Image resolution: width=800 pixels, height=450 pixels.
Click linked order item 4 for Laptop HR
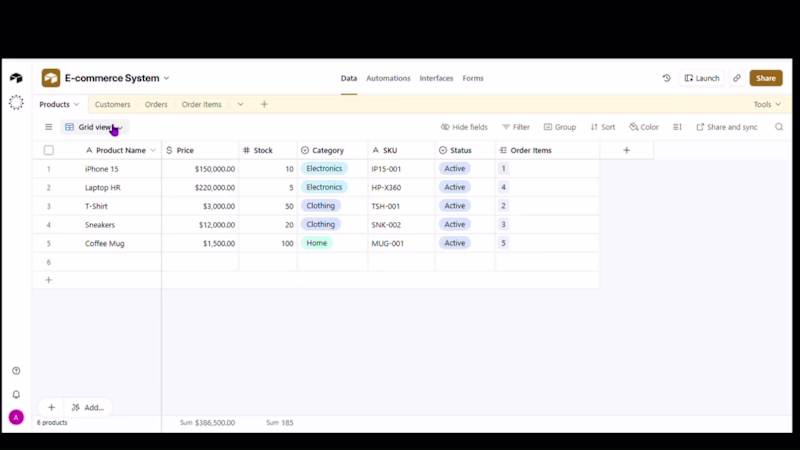[x=503, y=187]
